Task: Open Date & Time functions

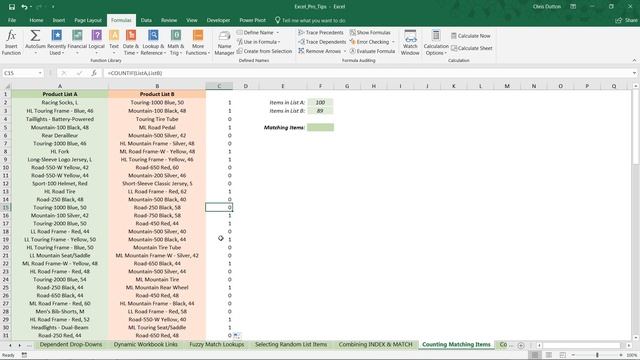Action: coord(131,42)
